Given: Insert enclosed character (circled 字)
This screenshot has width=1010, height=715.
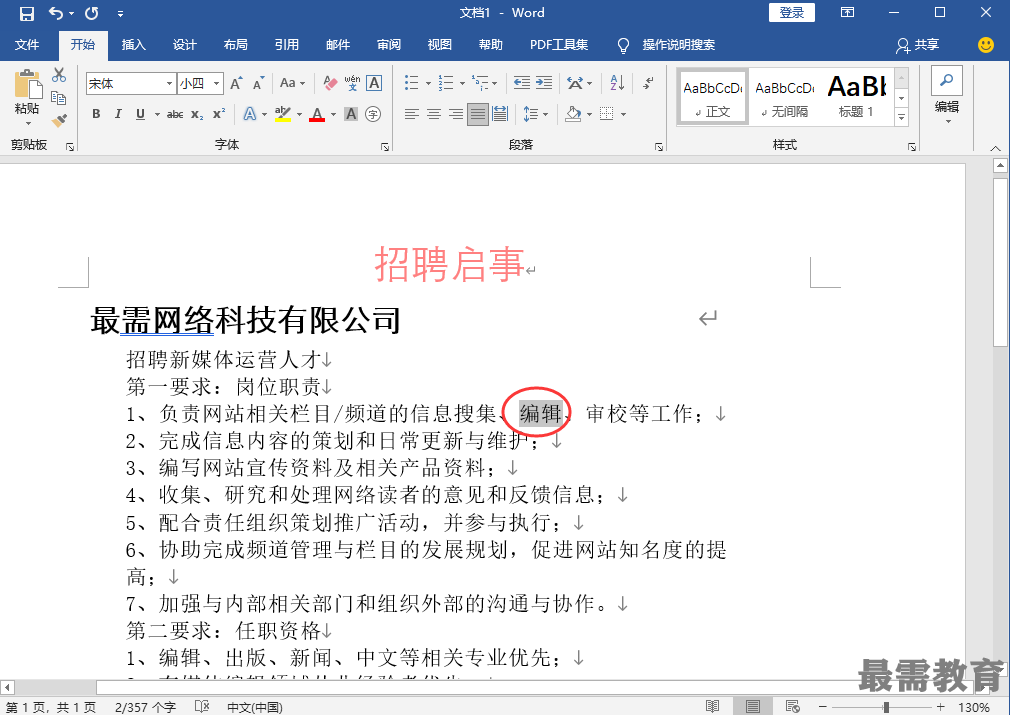Looking at the screenshot, I should 373,114.
